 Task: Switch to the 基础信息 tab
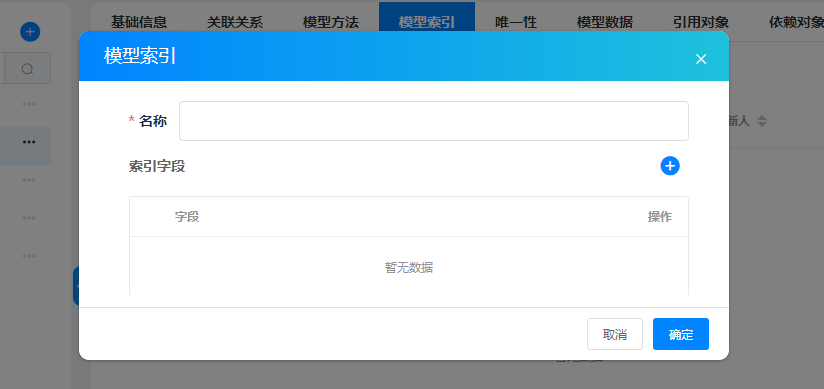click(x=139, y=22)
